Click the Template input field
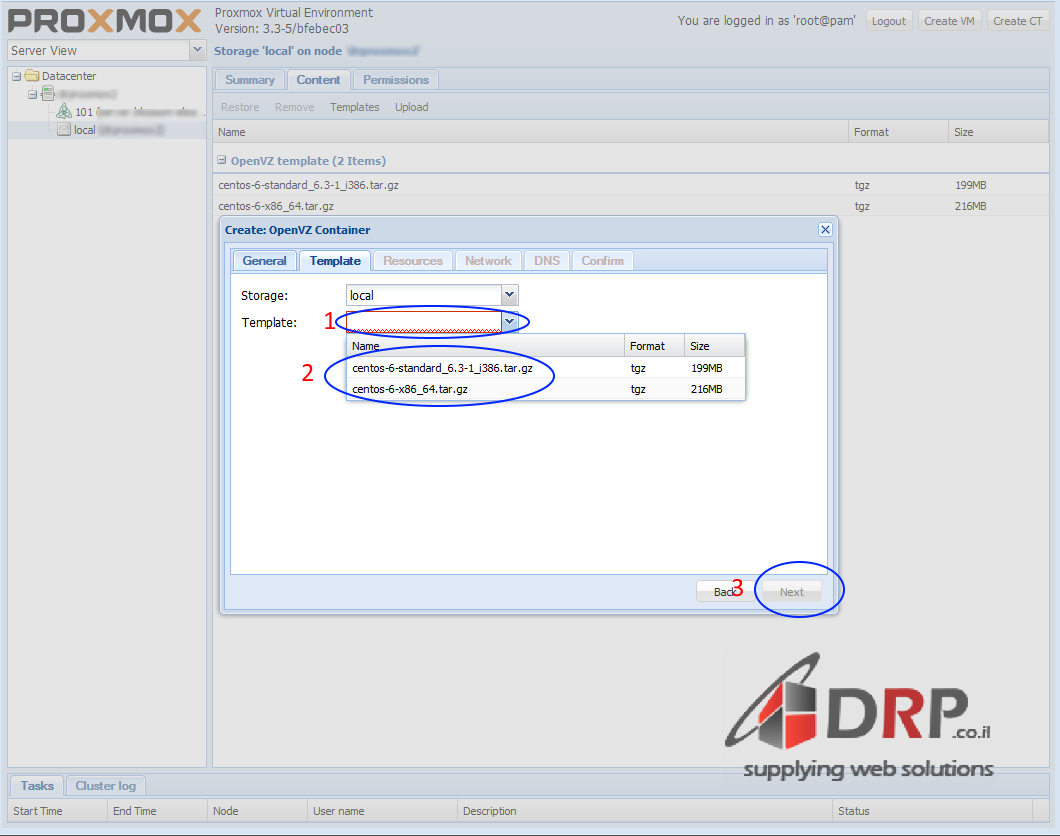Image resolution: width=1060 pixels, height=836 pixels. 424,322
